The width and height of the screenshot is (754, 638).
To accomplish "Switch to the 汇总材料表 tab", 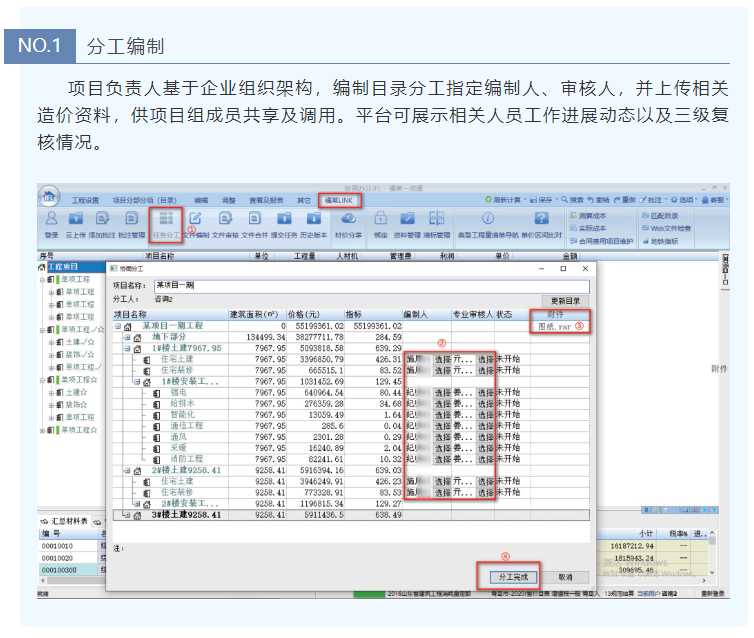I will click(x=66, y=521).
